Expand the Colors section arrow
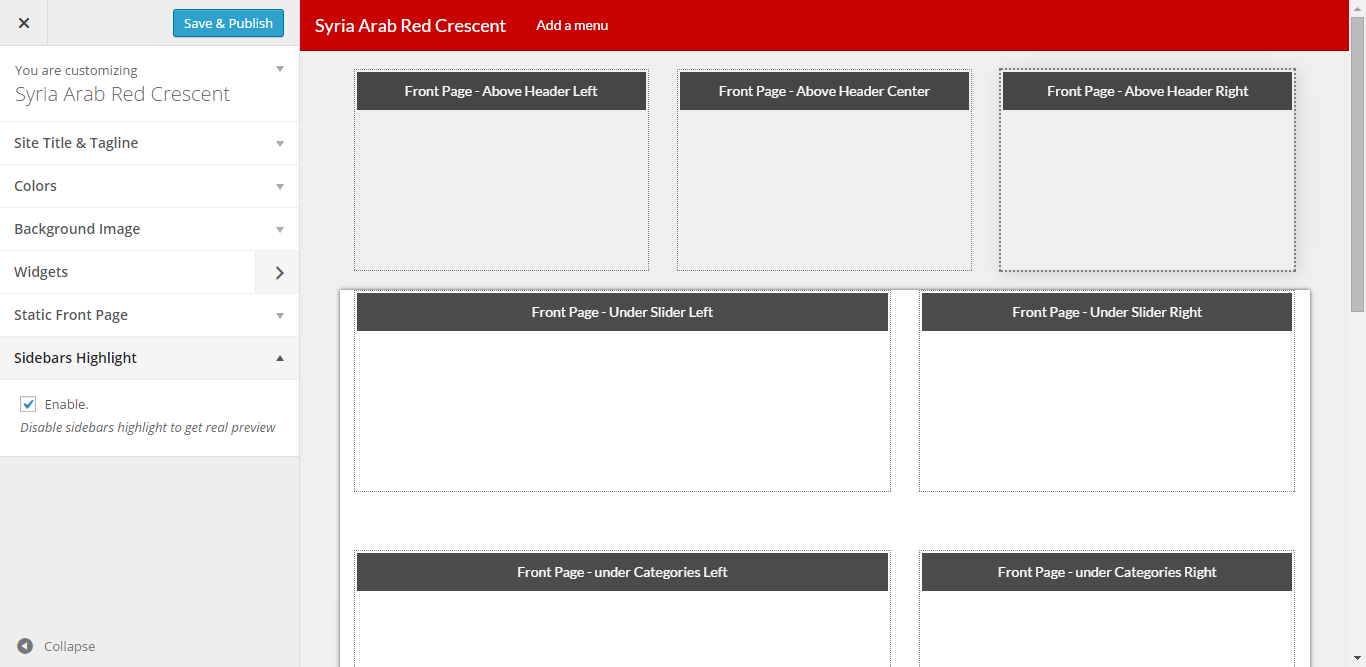 coord(280,186)
